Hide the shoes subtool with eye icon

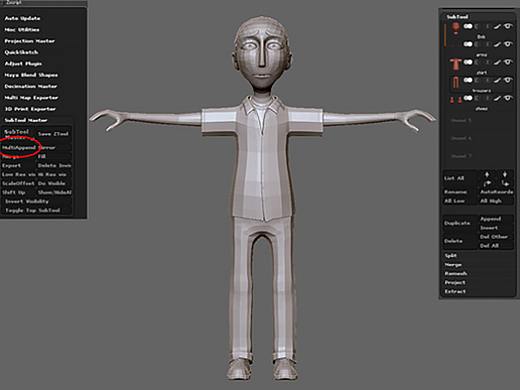coord(508,98)
